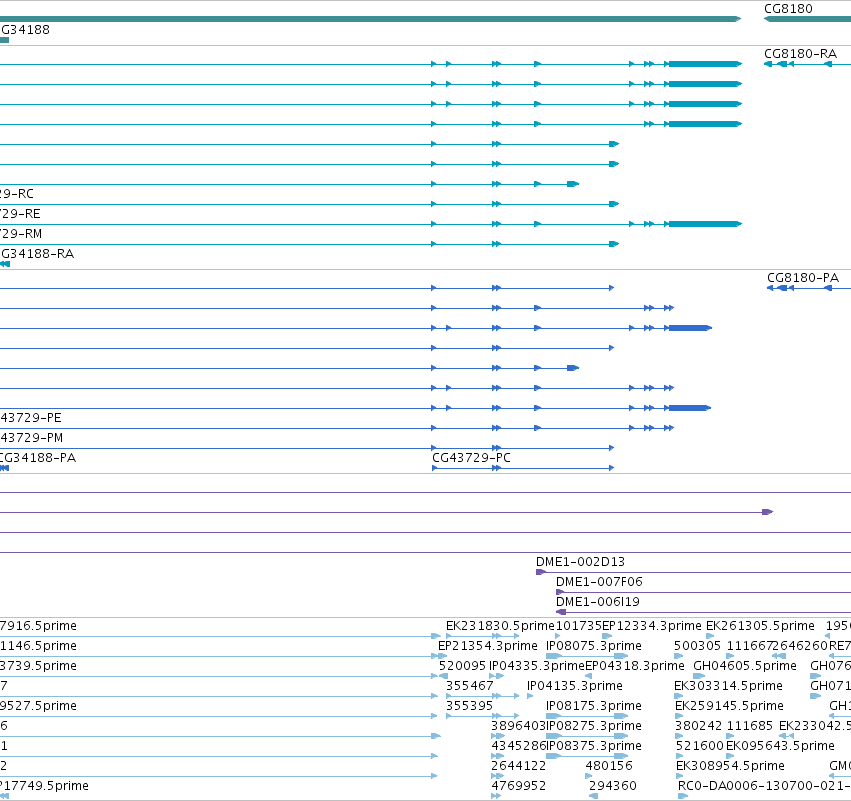
Task: Select the EP04318.3prime label
Action: [x=634, y=666]
